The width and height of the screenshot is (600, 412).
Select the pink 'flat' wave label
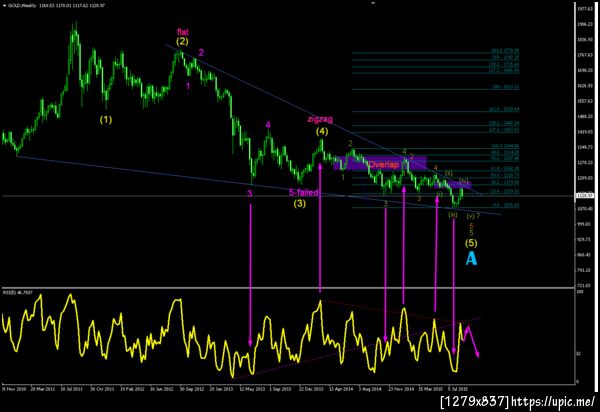pyautogui.click(x=183, y=32)
